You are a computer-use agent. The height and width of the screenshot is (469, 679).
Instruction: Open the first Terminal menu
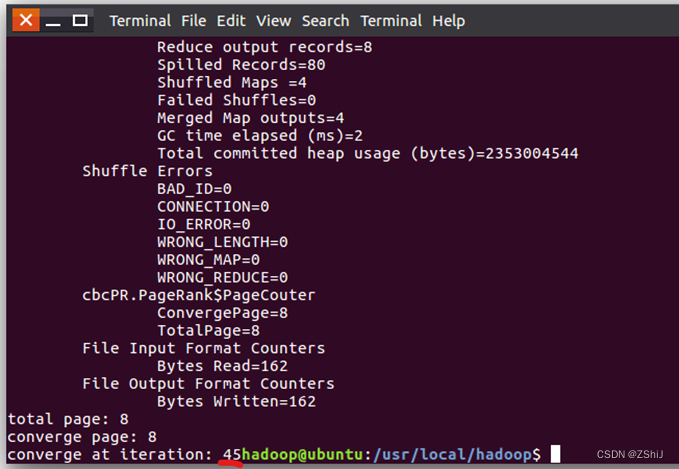[x=140, y=21]
